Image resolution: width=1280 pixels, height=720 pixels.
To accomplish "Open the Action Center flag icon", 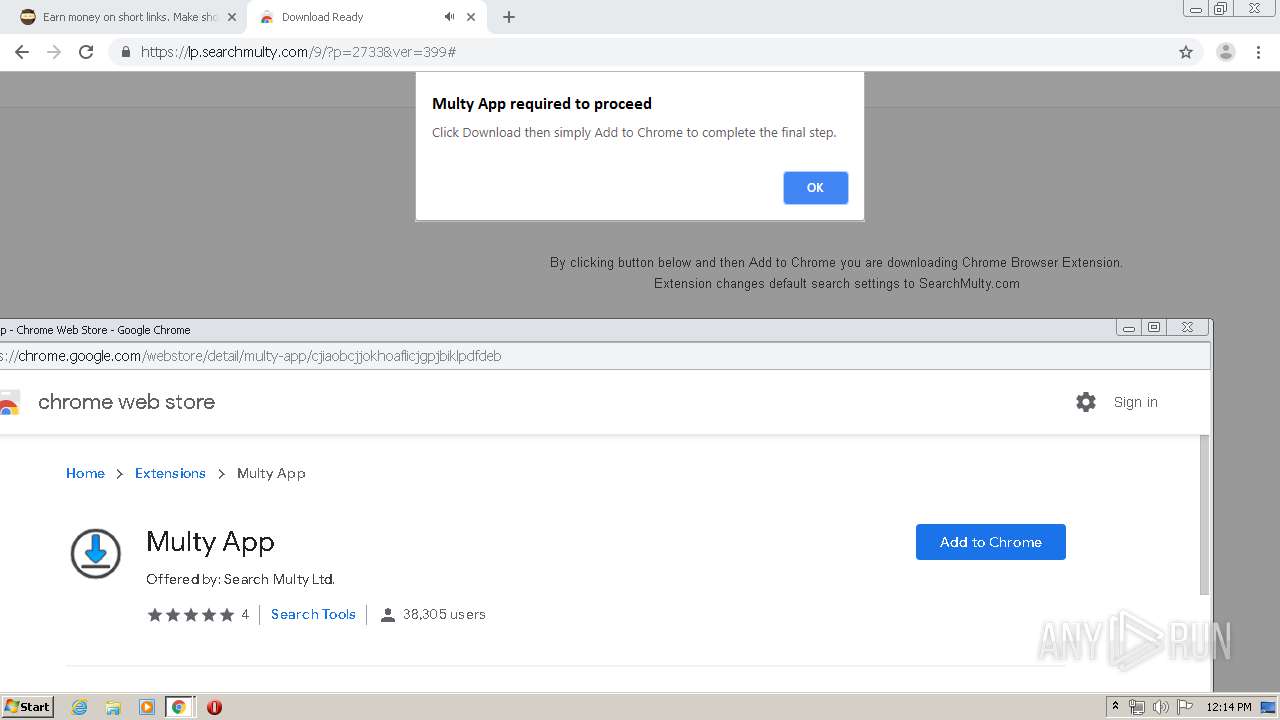I will coord(1184,707).
